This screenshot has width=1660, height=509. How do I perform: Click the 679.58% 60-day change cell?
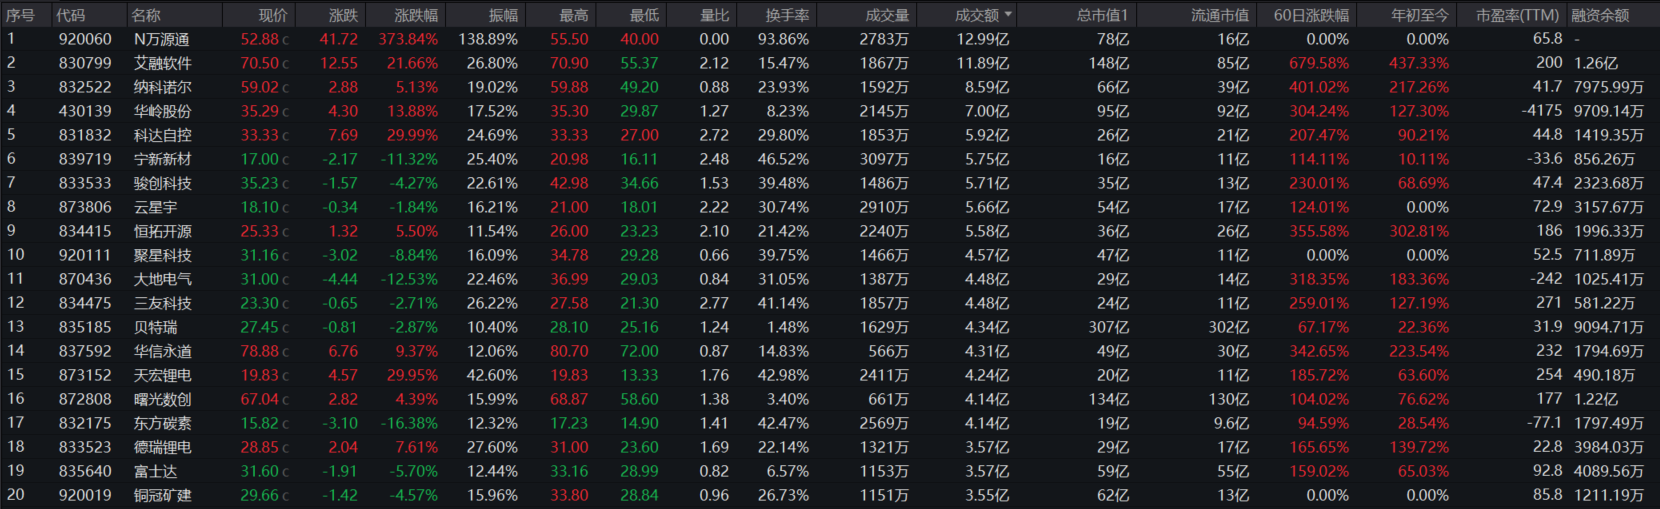[x=1319, y=63]
